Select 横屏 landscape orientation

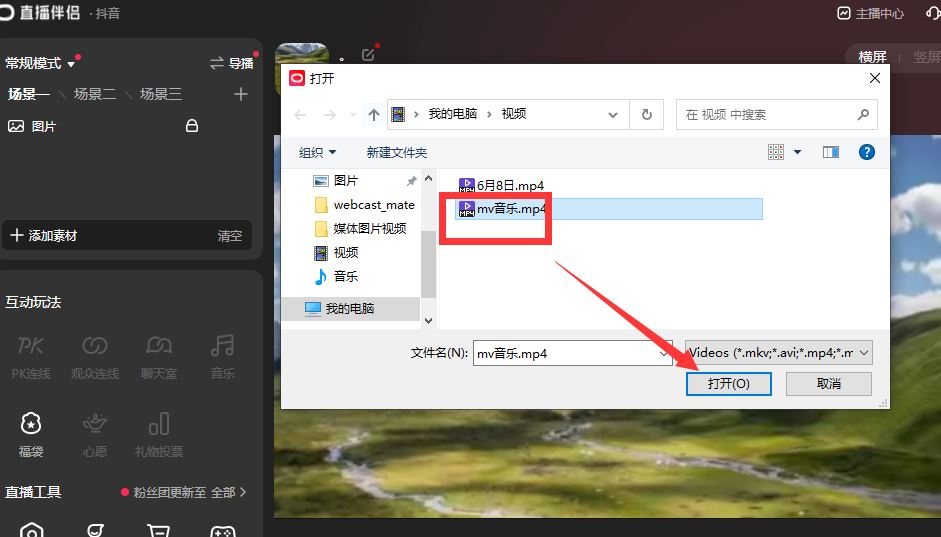point(872,57)
